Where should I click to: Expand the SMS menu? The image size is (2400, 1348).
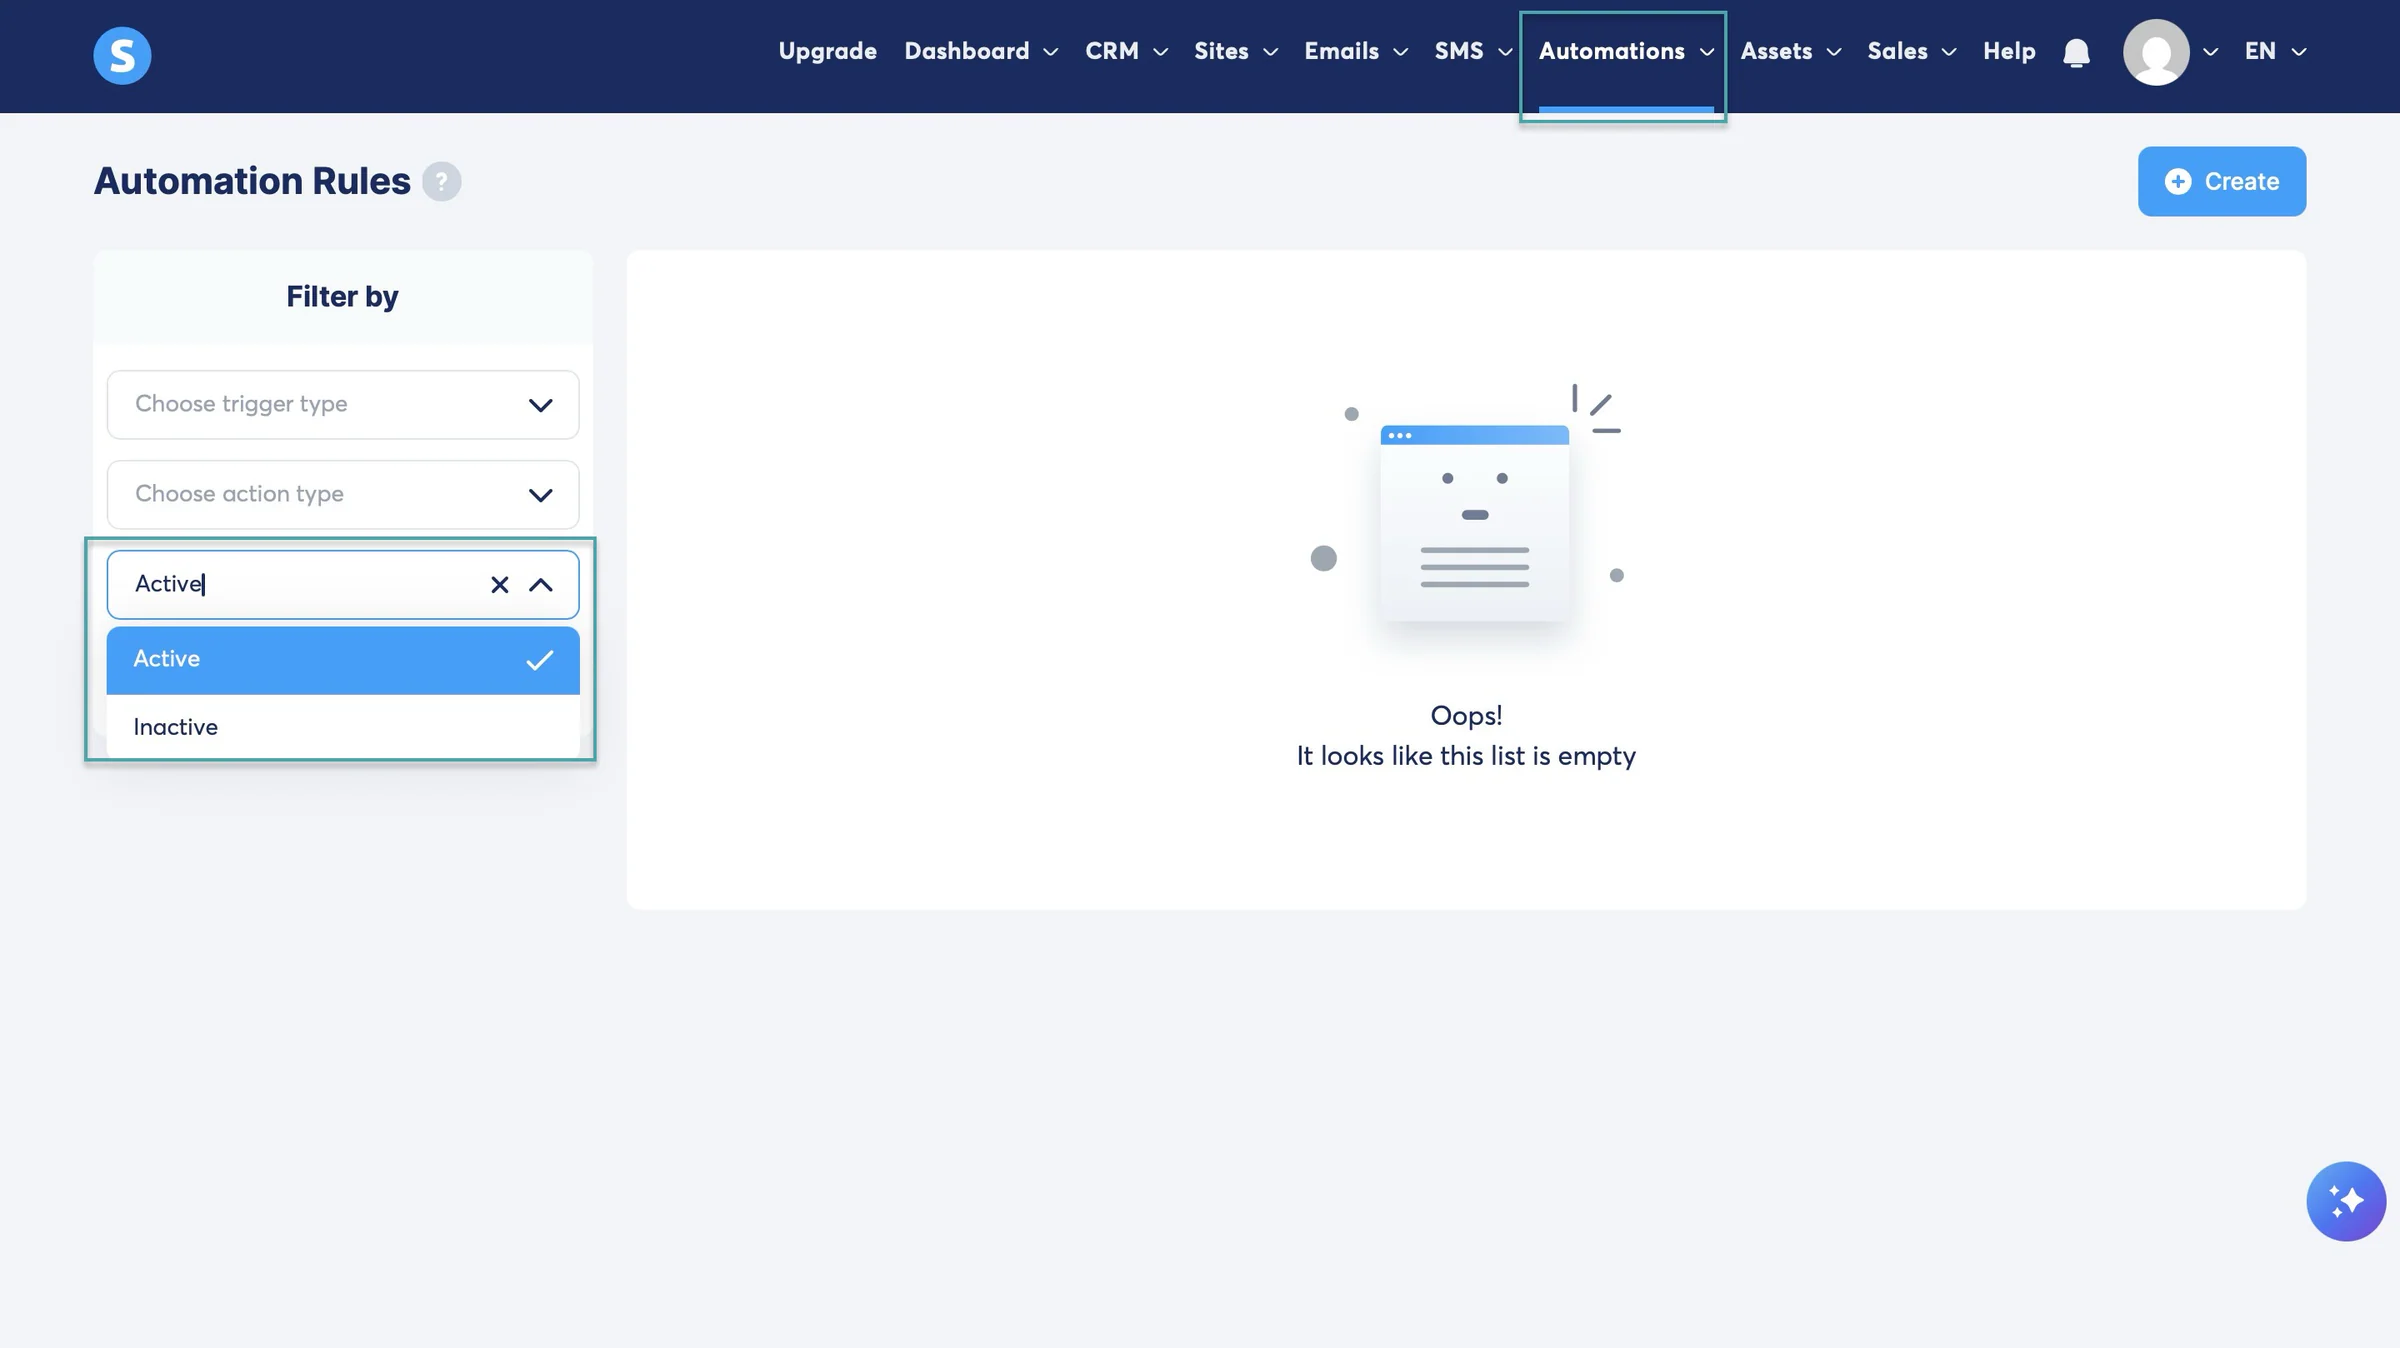point(1473,51)
